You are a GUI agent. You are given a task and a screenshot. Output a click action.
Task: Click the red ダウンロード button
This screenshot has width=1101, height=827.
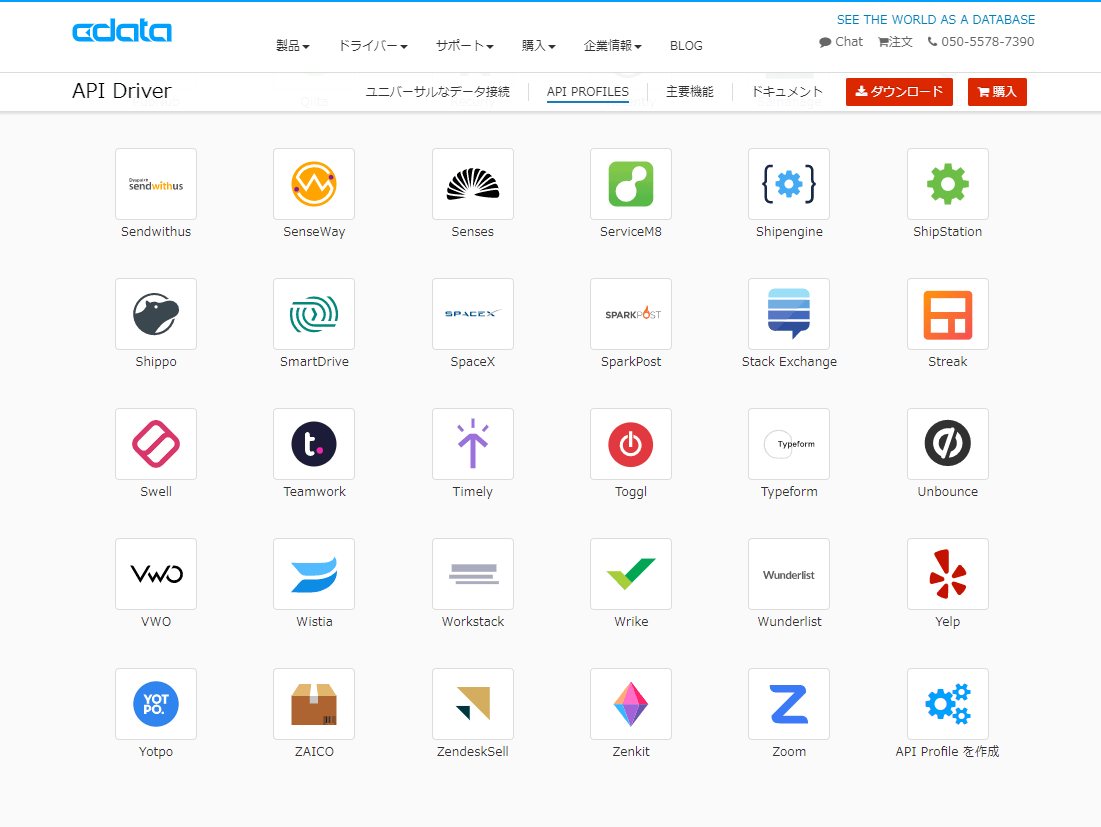click(899, 92)
